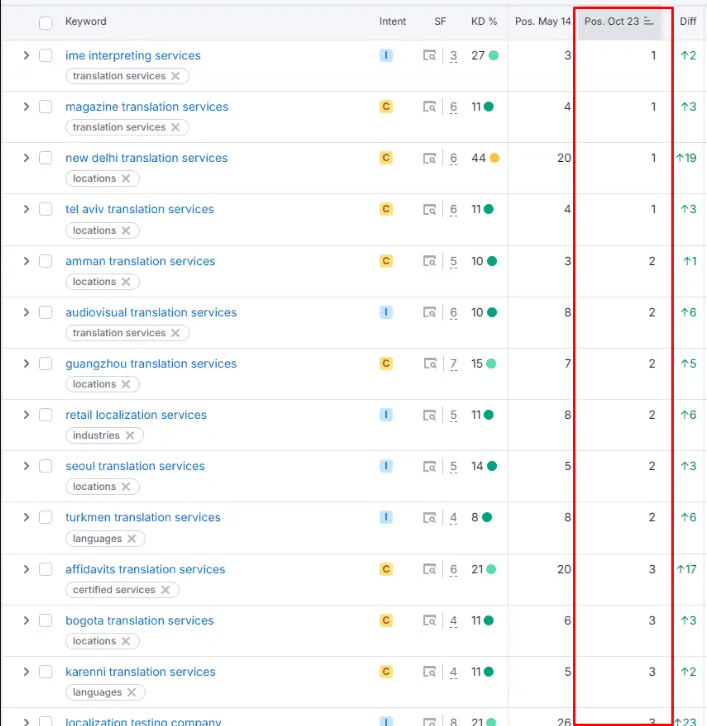Open SERP features icon for guangzhou translation services

tap(430, 364)
